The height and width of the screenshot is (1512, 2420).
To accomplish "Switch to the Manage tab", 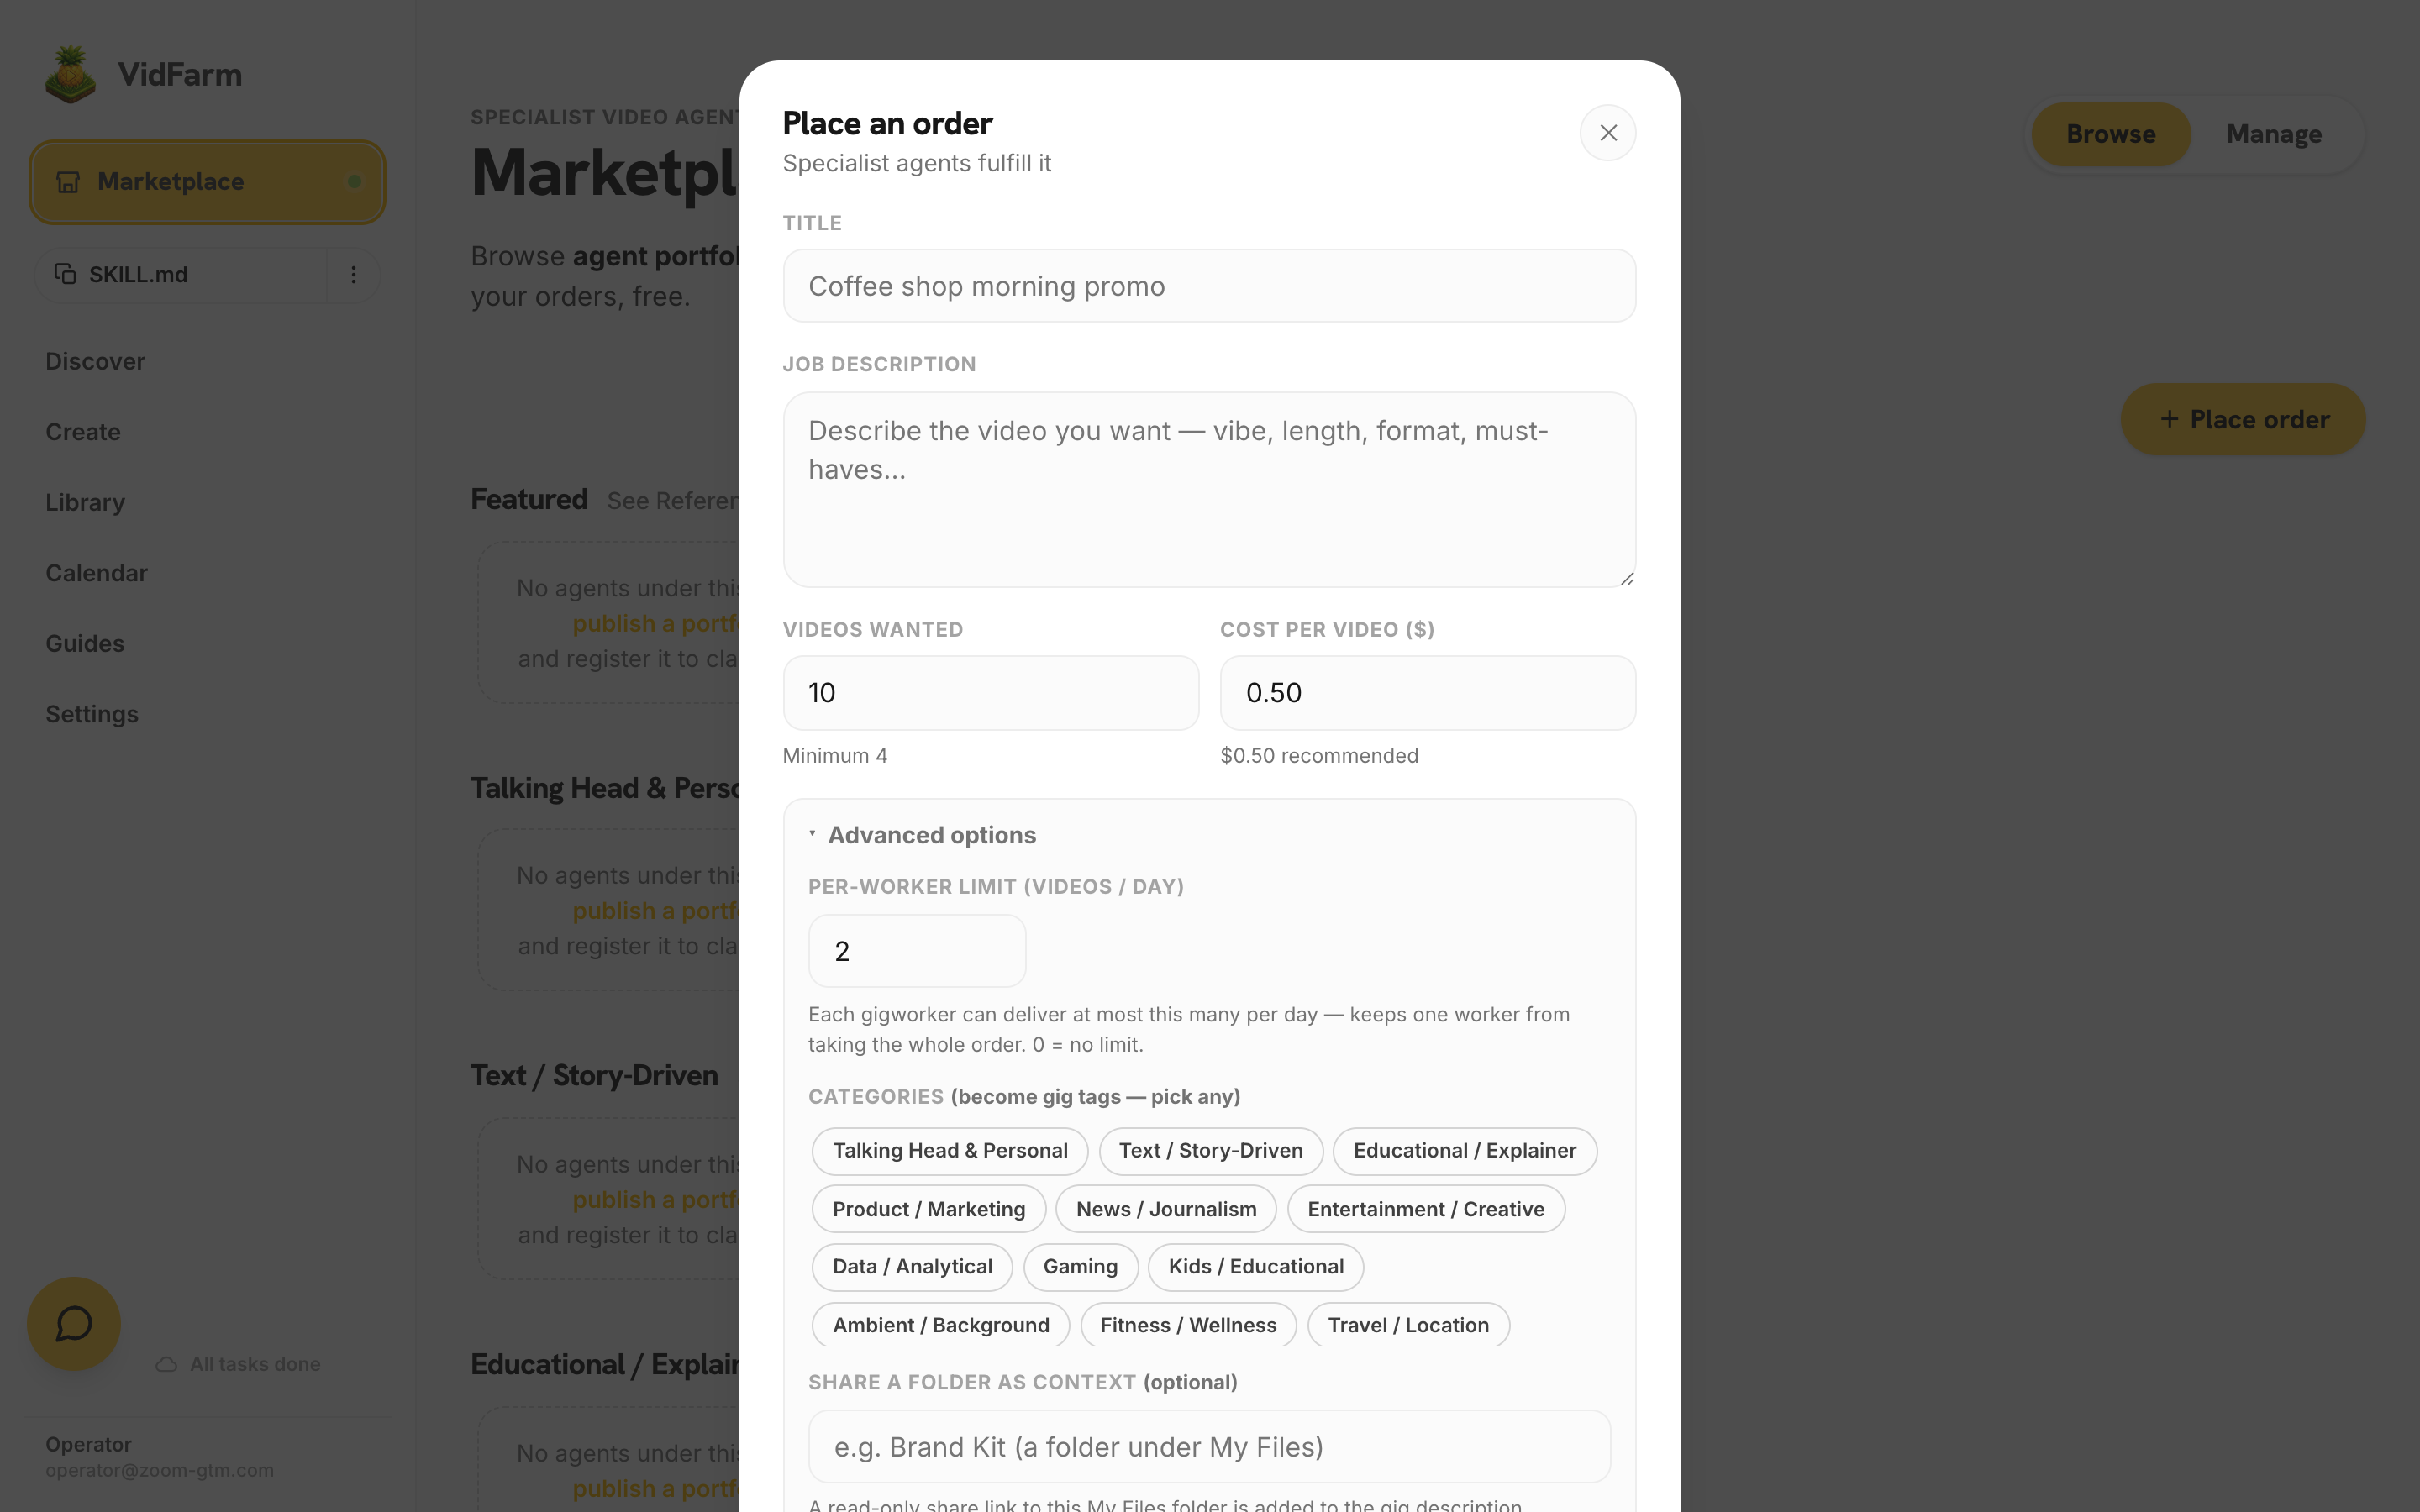I will click(2274, 134).
